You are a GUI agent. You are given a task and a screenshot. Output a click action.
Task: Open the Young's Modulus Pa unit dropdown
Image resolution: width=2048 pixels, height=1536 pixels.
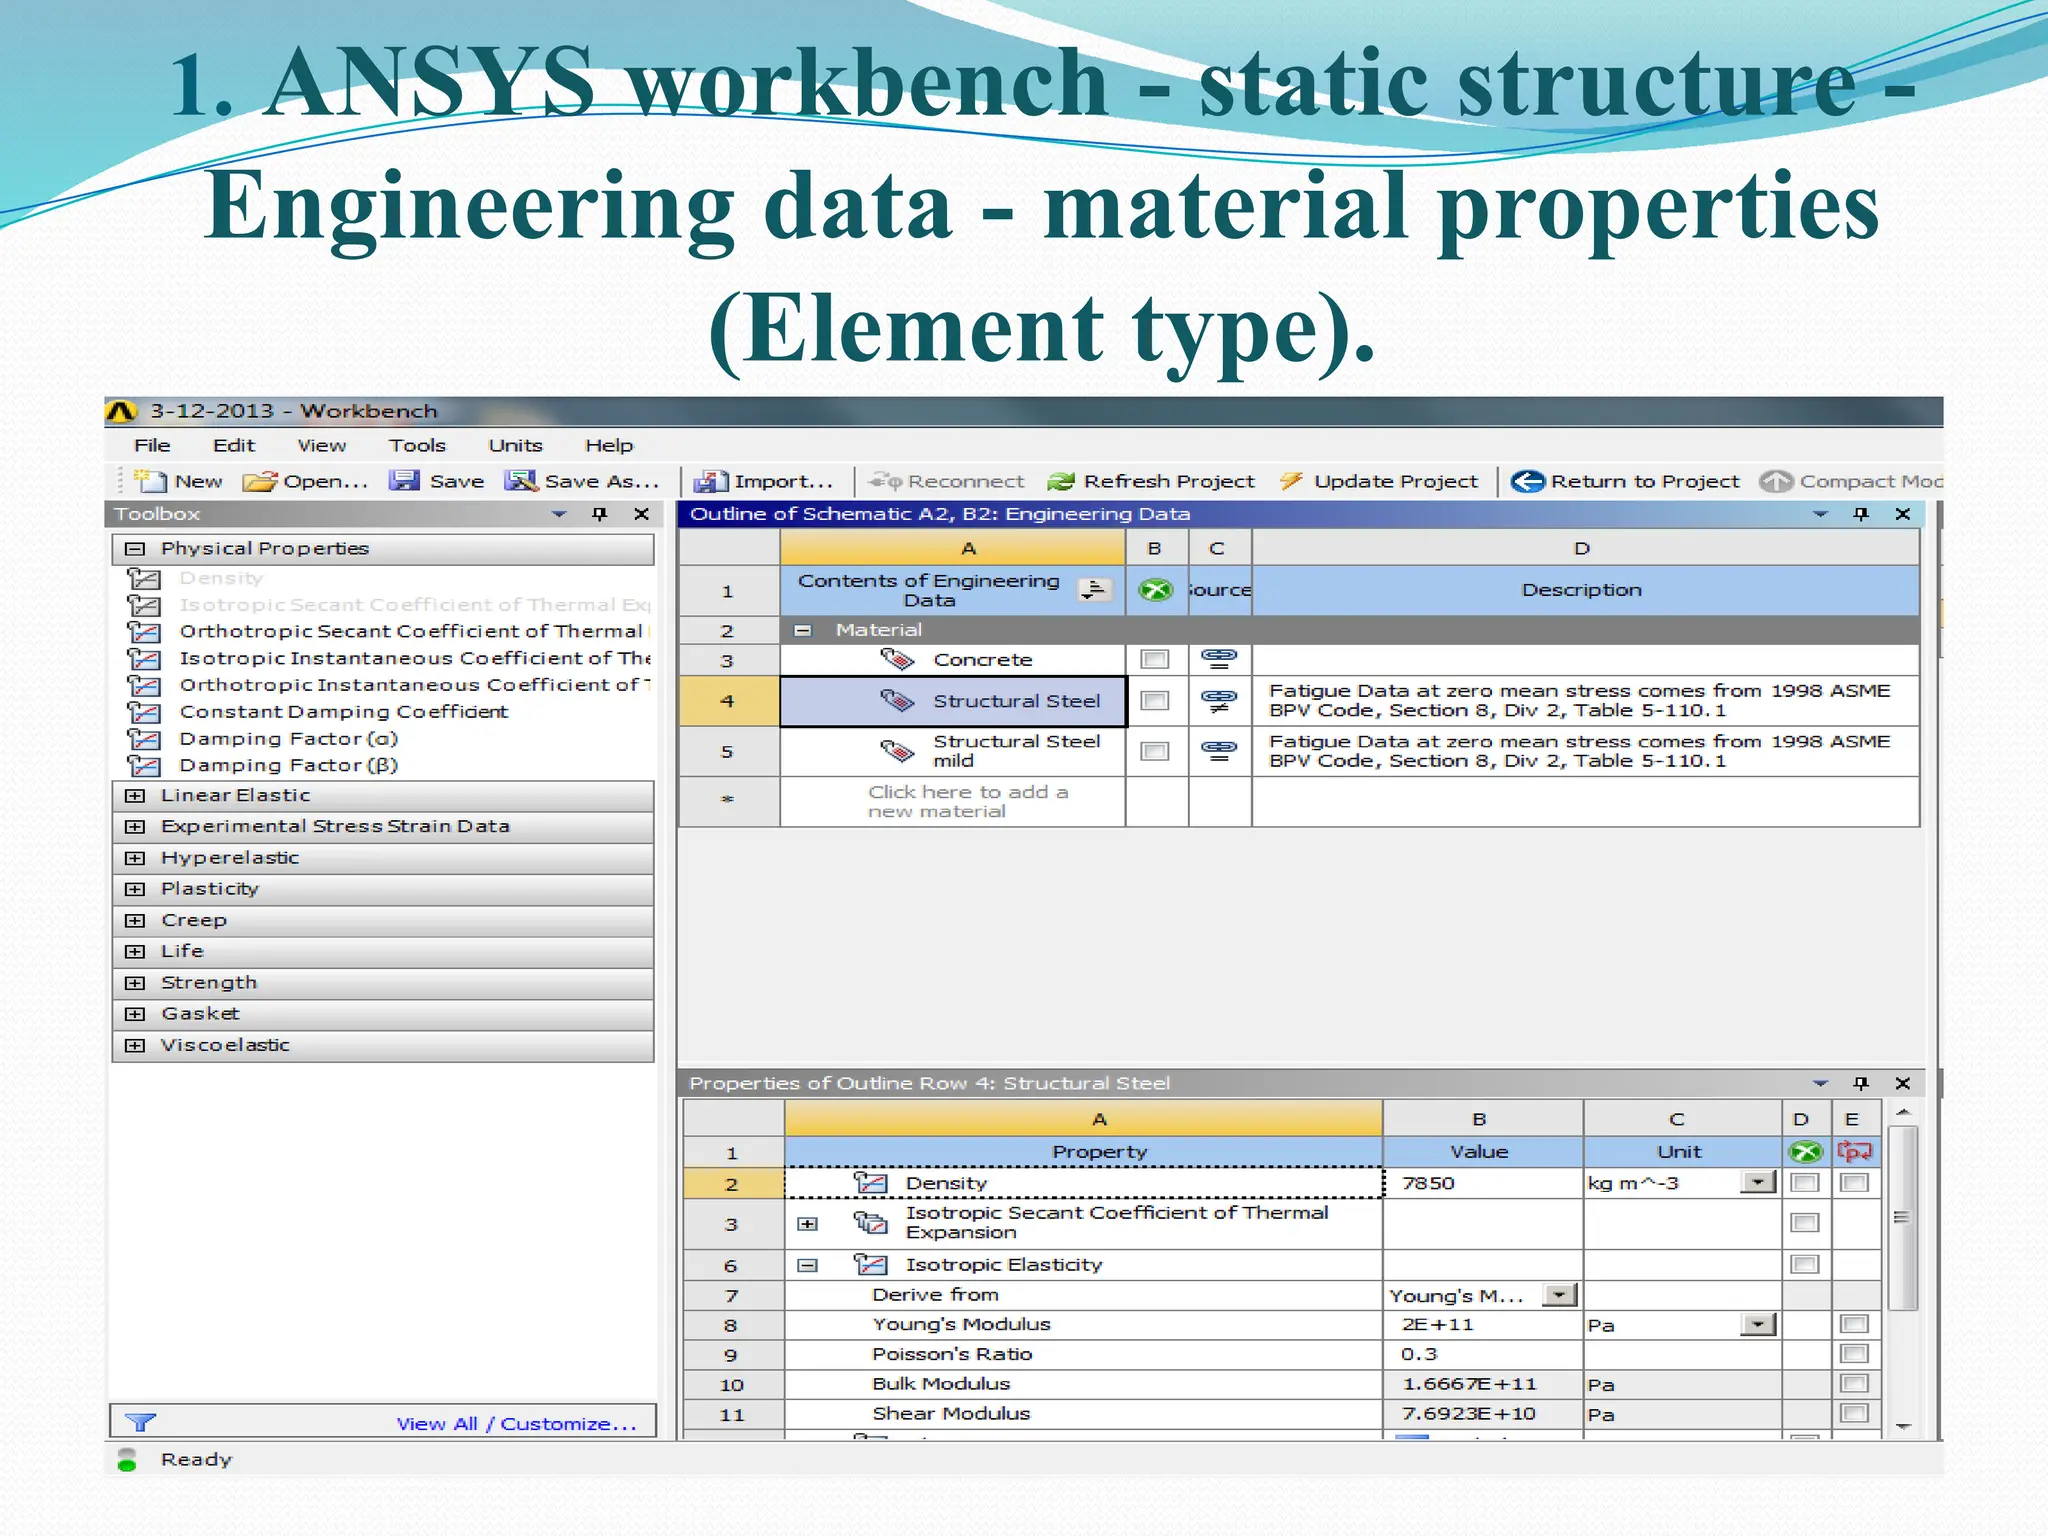point(1758,1325)
